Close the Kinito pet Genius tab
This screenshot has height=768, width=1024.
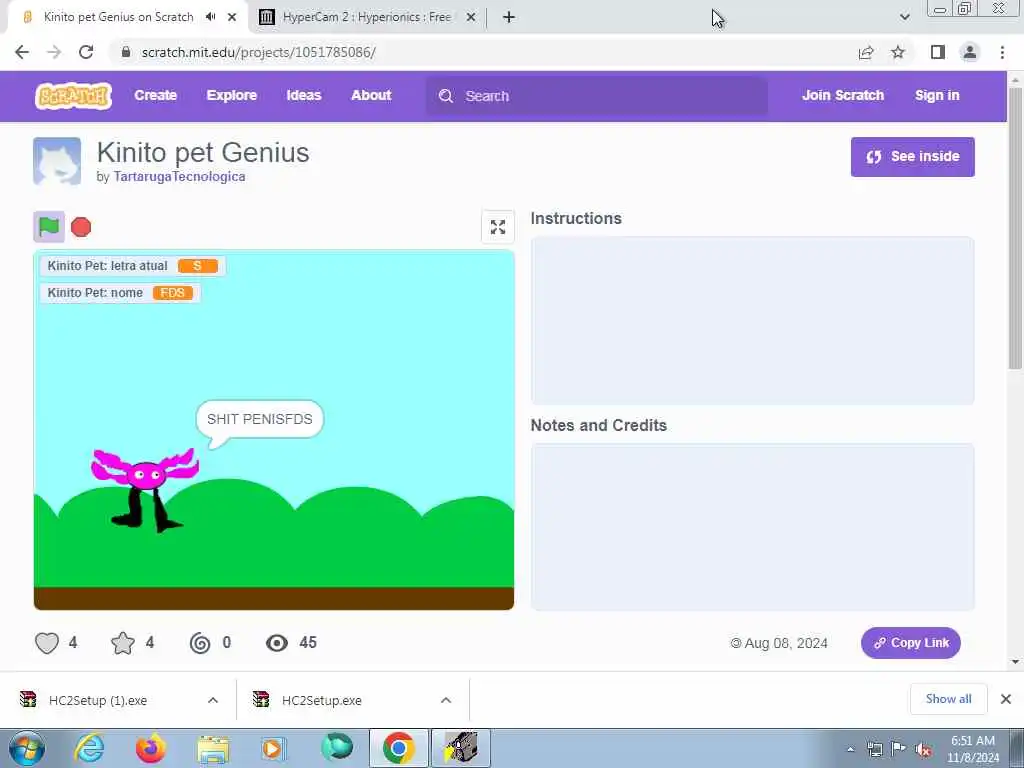232,17
